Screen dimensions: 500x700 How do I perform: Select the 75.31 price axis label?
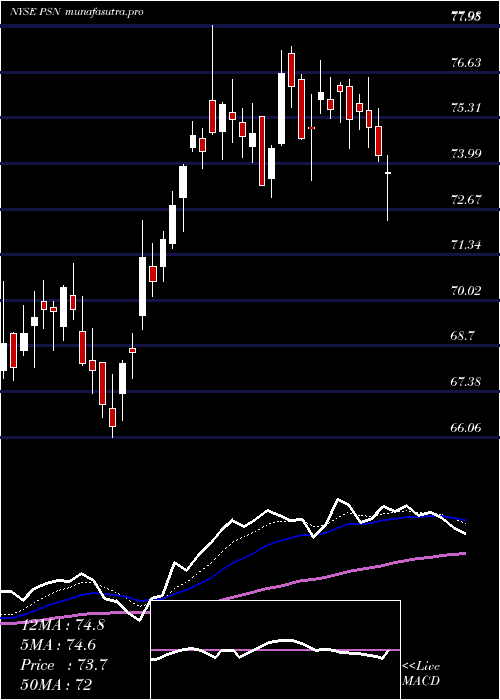tap(466, 108)
